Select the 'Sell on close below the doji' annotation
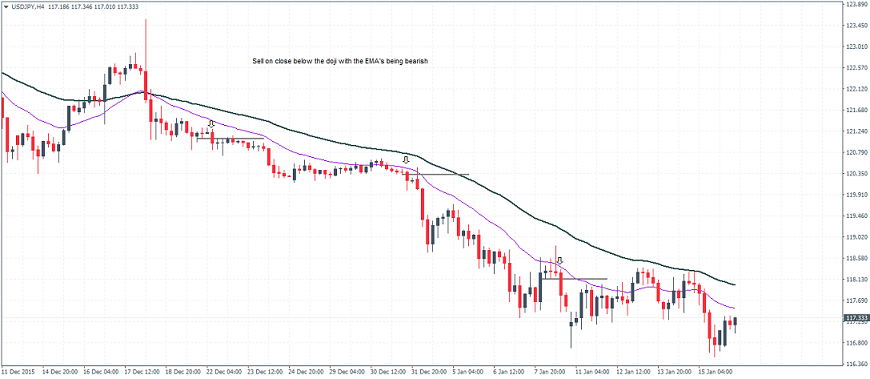Image resolution: width=870 pixels, height=379 pixels. tap(340, 62)
